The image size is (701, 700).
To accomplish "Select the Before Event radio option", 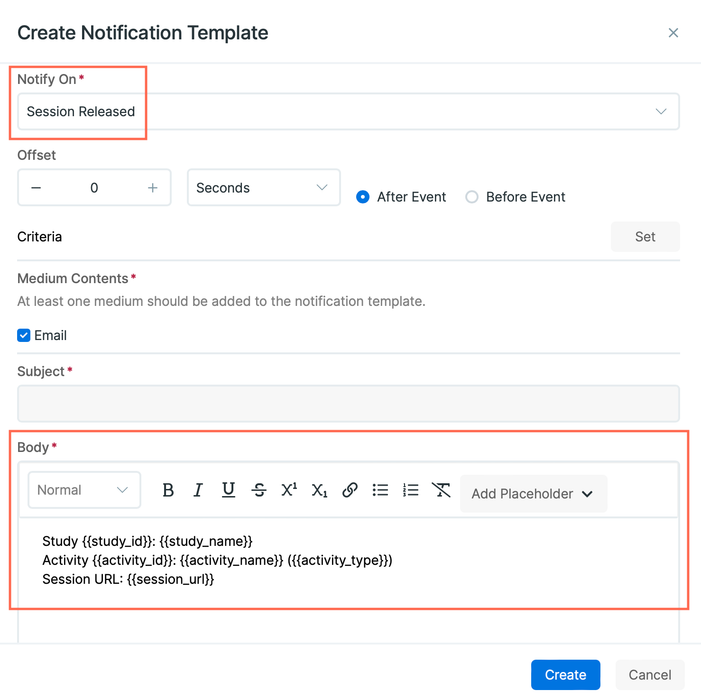I will [472, 197].
